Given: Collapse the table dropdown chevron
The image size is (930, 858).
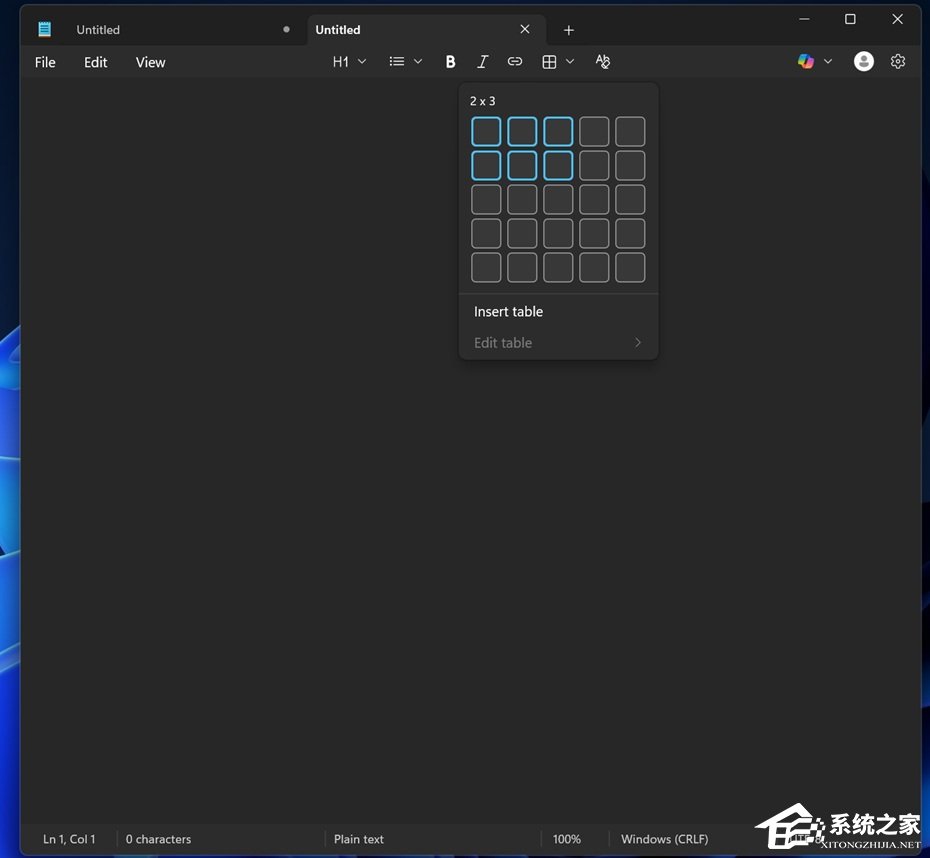Looking at the screenshot, I should click(x=570, y=62).
